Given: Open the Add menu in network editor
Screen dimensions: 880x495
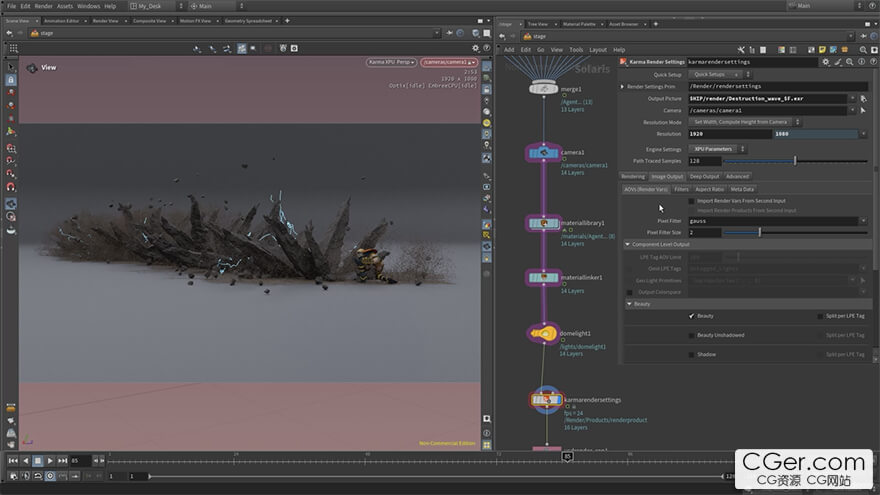Looking at the screenshot, I should pos(509,50).
